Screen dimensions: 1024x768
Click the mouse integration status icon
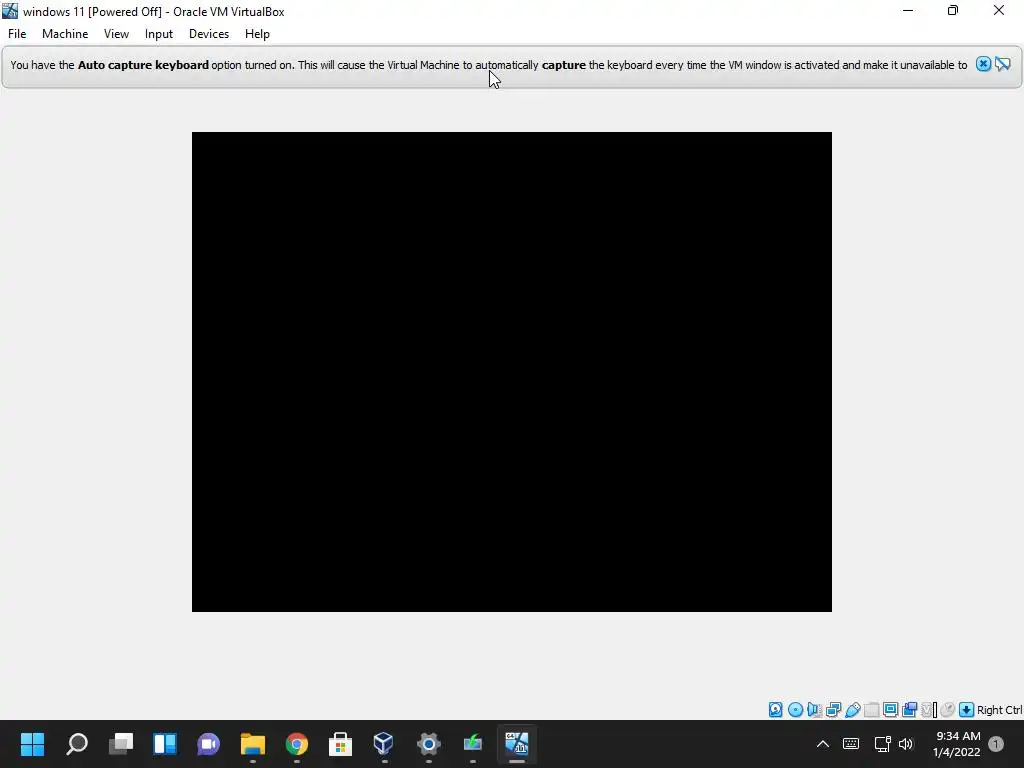pos(948,710)
